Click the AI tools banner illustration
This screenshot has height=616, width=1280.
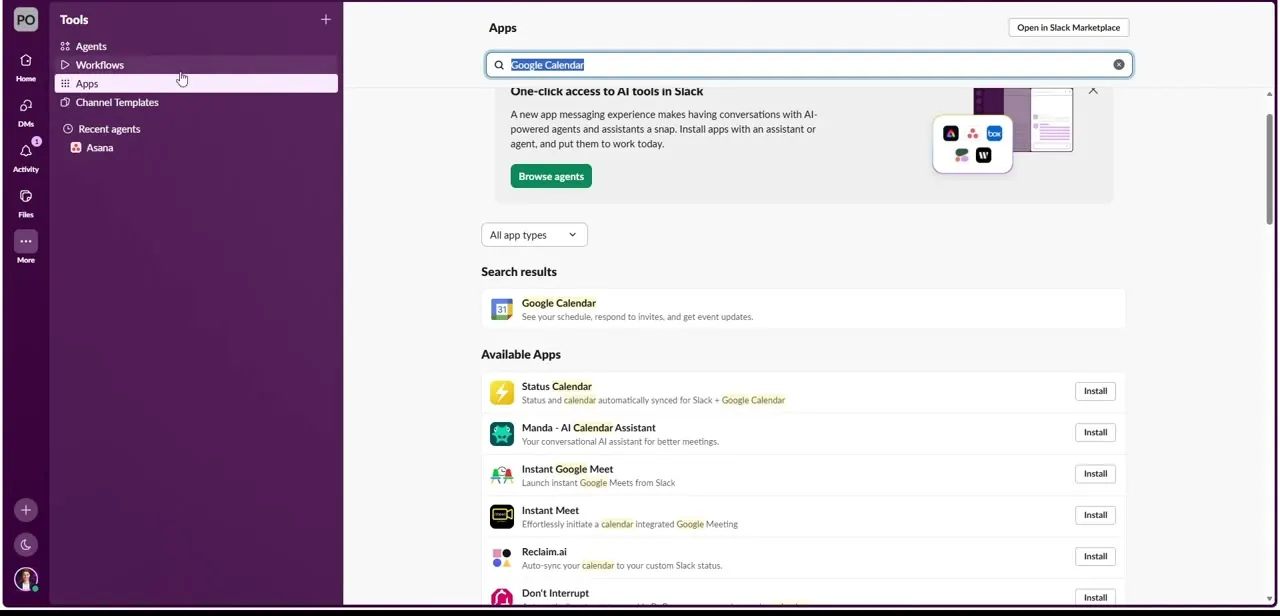coord(1003,130)
